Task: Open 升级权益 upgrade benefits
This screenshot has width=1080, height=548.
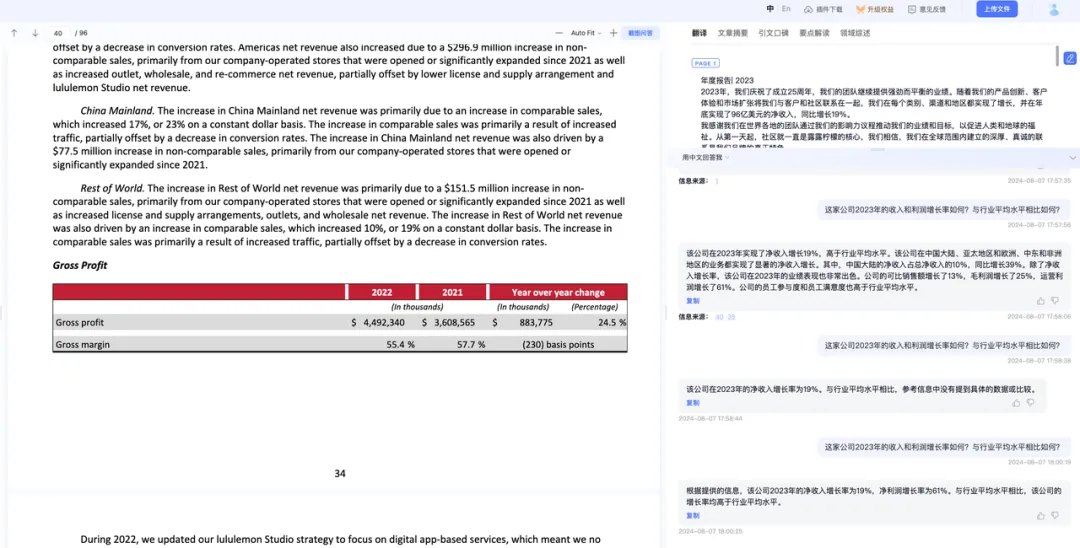Action: [x=875, y=10]
